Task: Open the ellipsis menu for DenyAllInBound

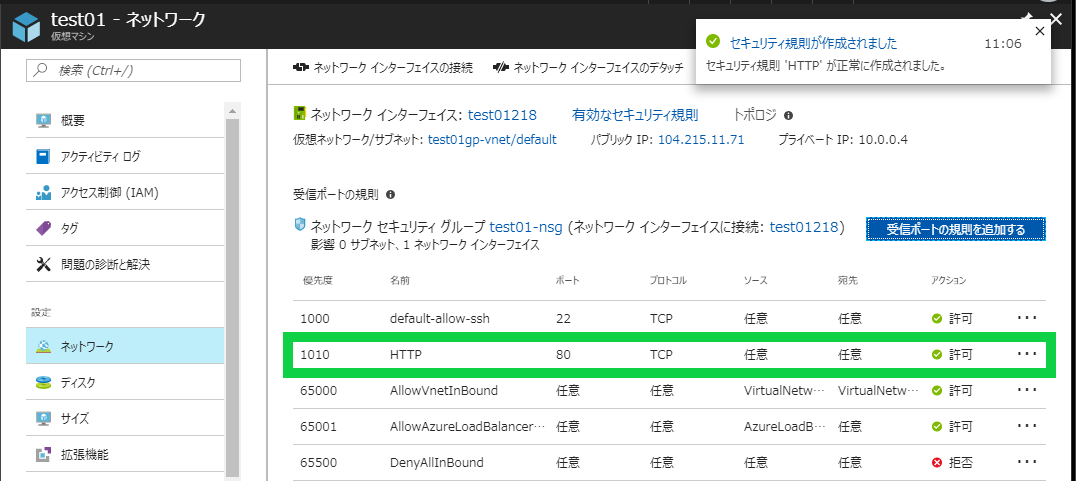Action: coord(1027,462)
